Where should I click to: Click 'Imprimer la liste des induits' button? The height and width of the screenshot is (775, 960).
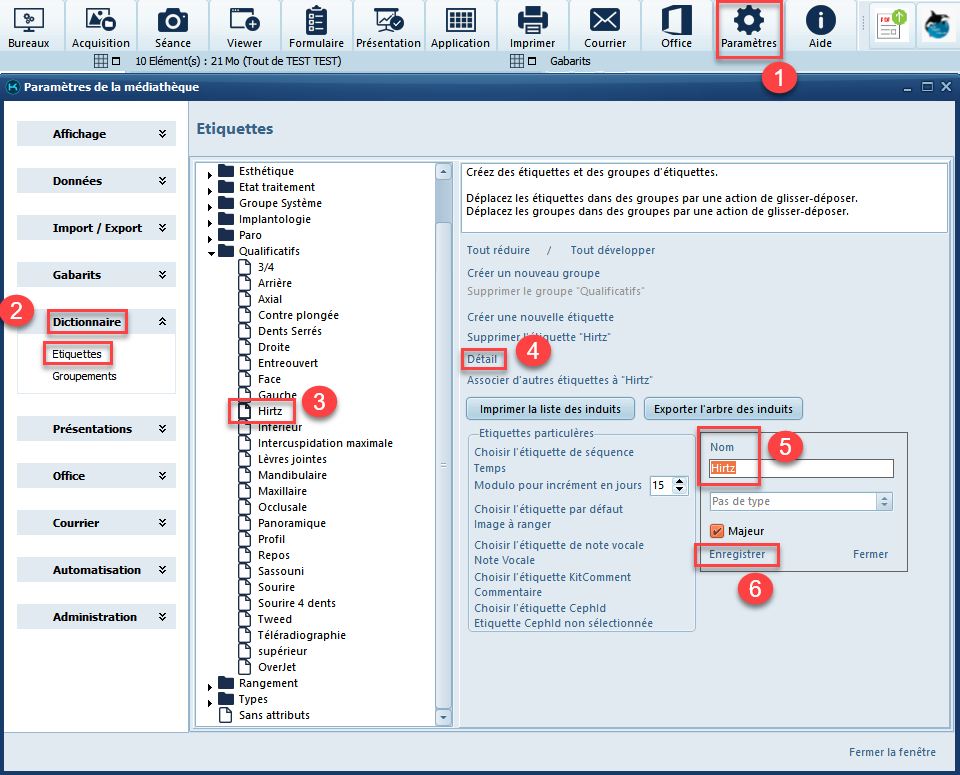point(550,409)
